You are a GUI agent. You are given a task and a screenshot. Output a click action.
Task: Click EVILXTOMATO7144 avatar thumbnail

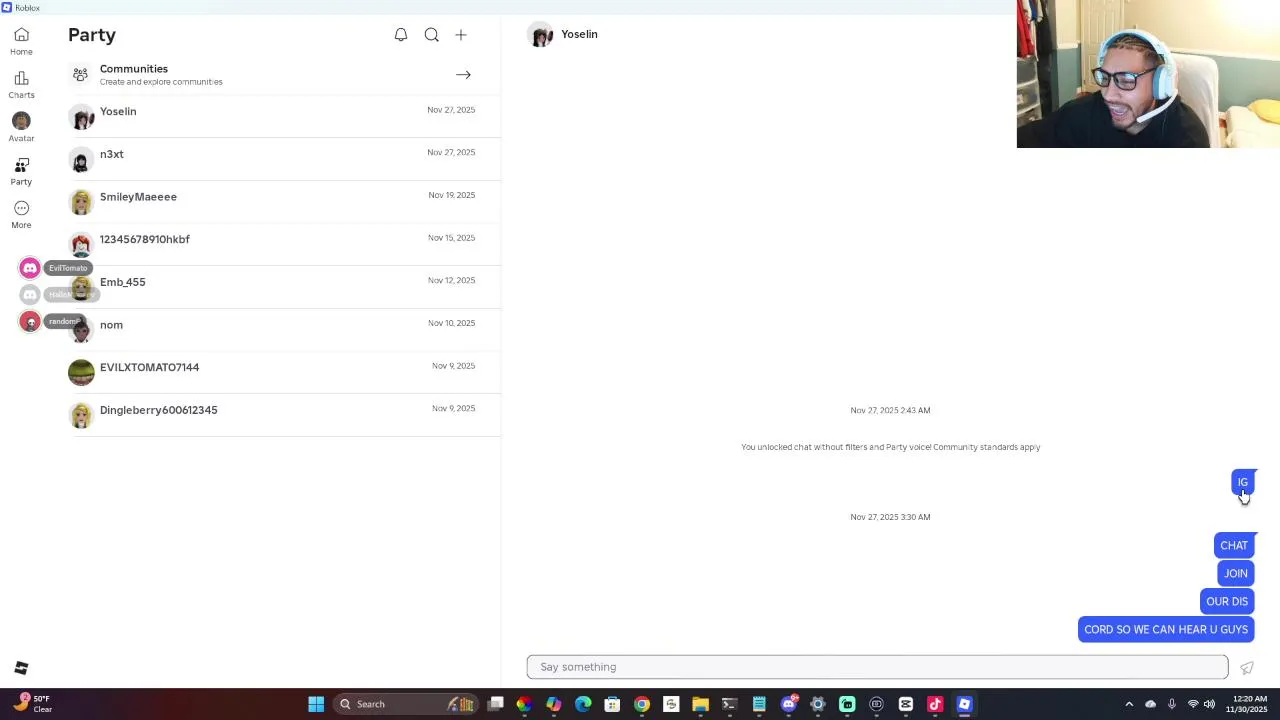pos(81,372)
